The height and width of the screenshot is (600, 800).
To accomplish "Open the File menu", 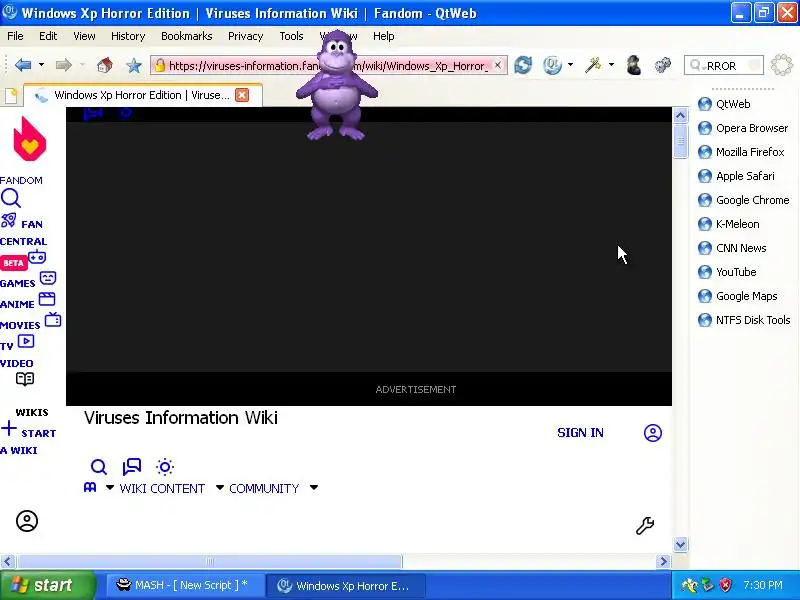I will 15,36.
